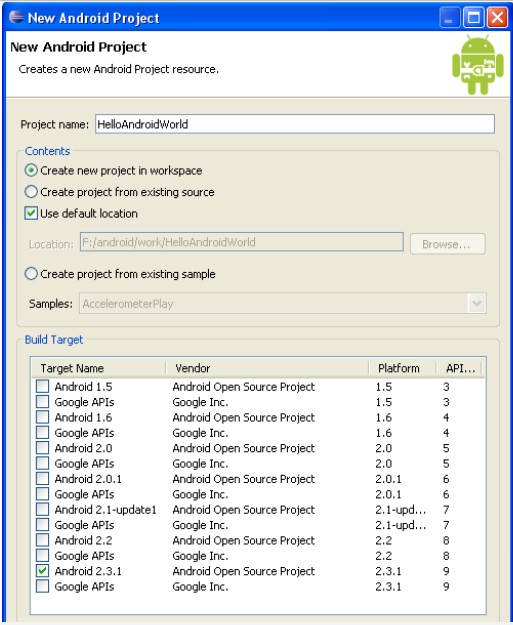Click into the Project name field
513x625 pixels.
point(295,124)
